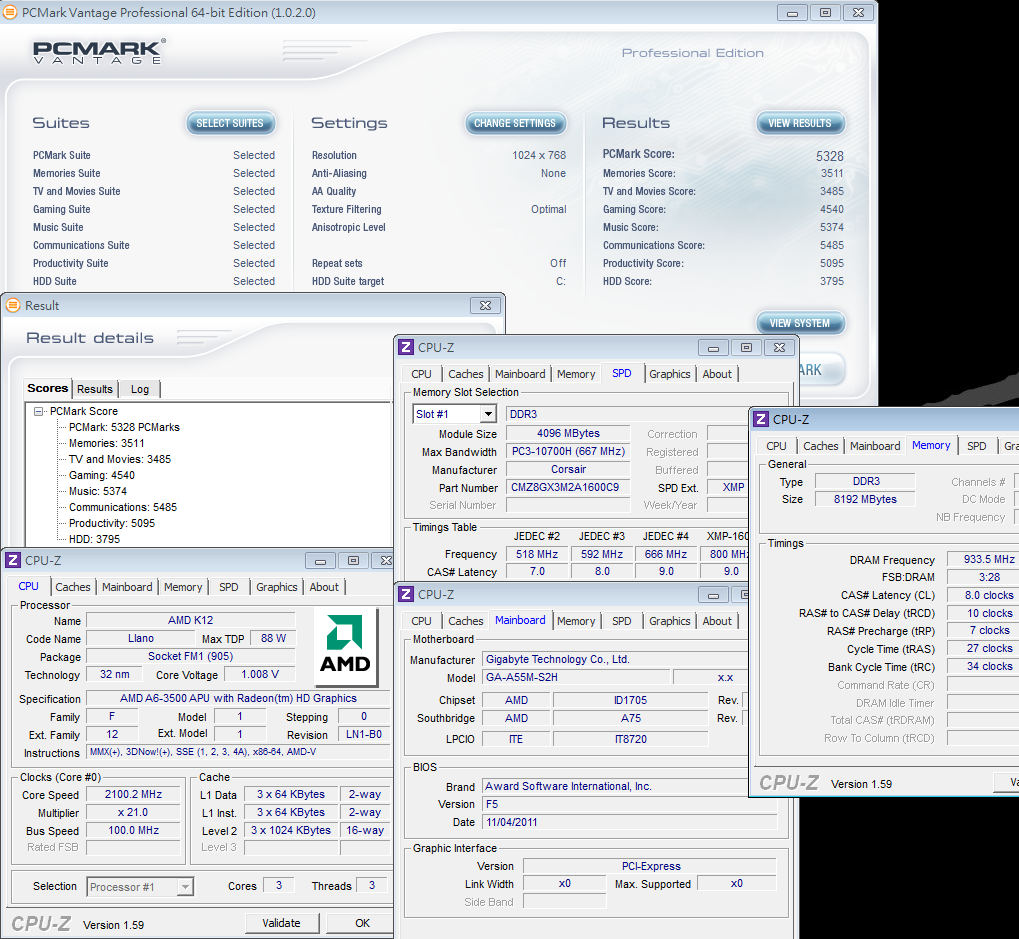Select the CPU tab in the CPU-Z Memory window

point(776,446)
